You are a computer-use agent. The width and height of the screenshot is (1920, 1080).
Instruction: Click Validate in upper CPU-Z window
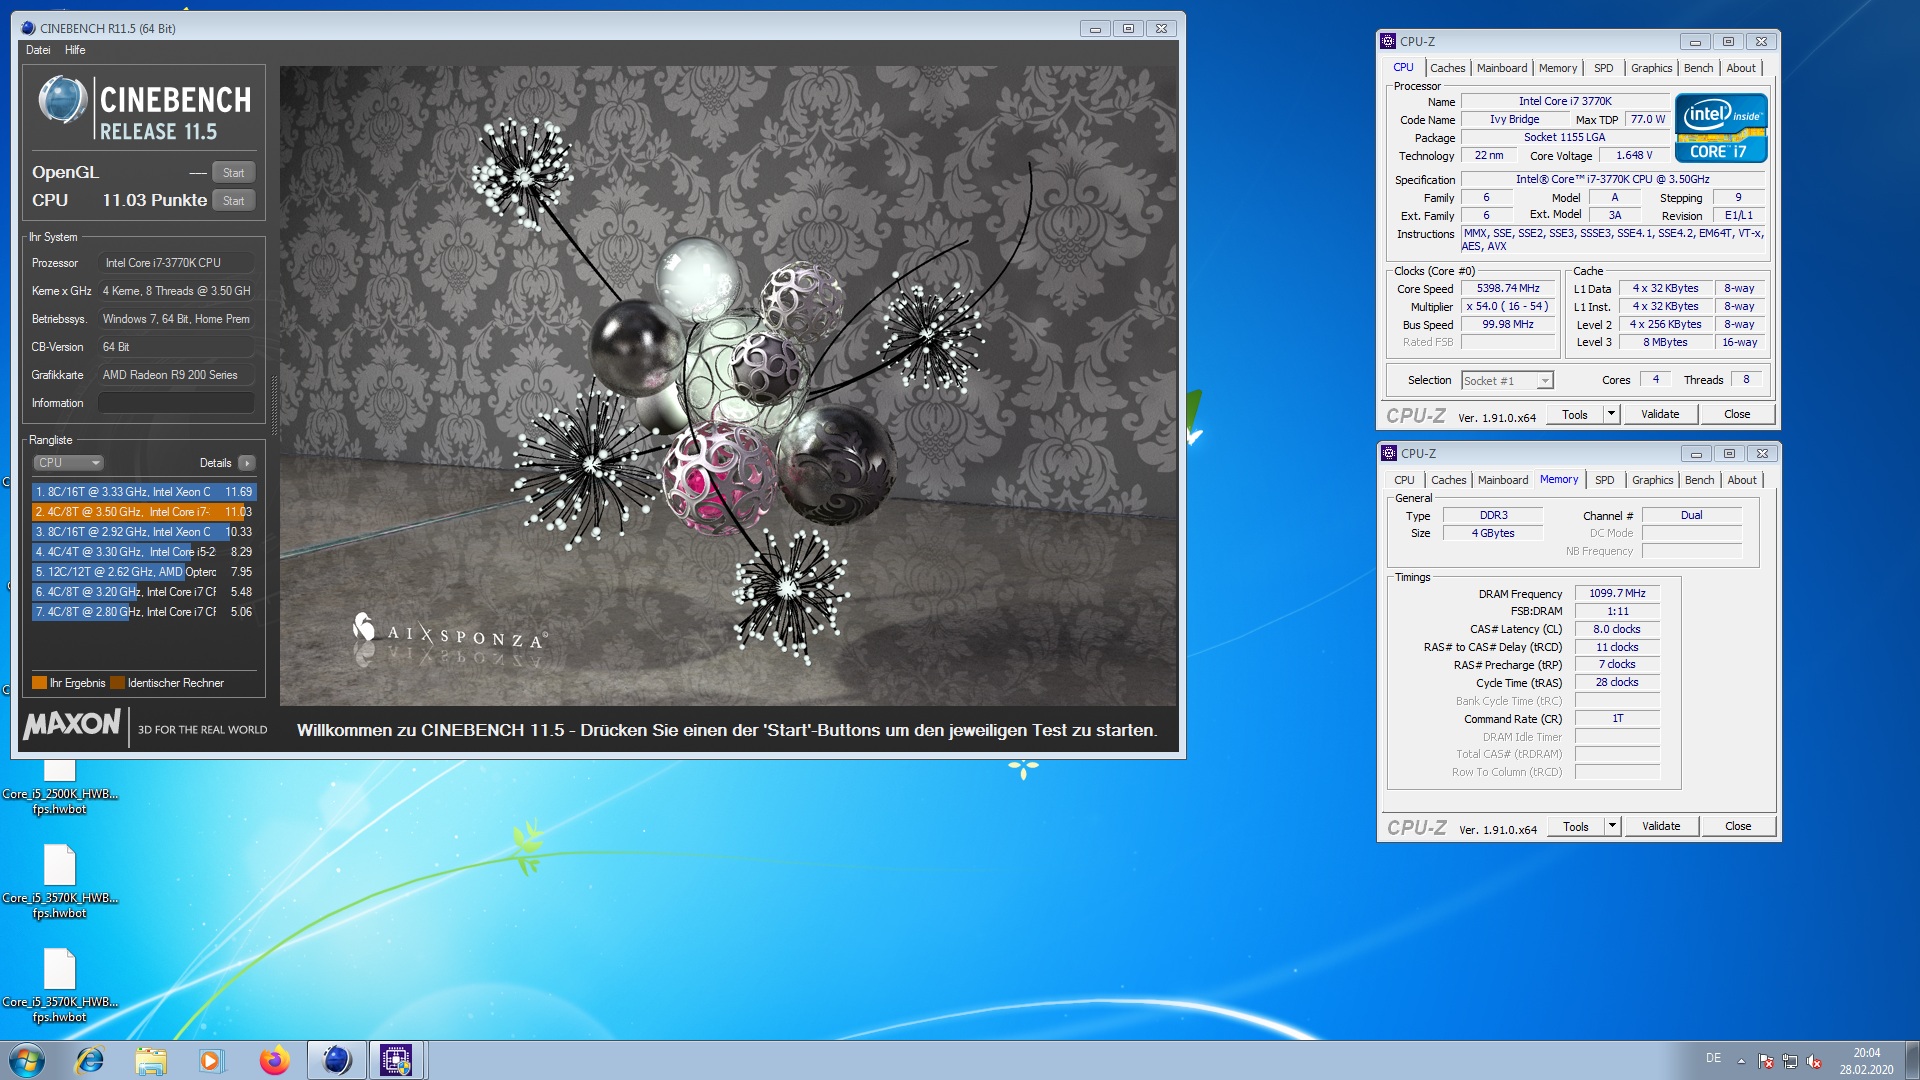[1660, 415]
